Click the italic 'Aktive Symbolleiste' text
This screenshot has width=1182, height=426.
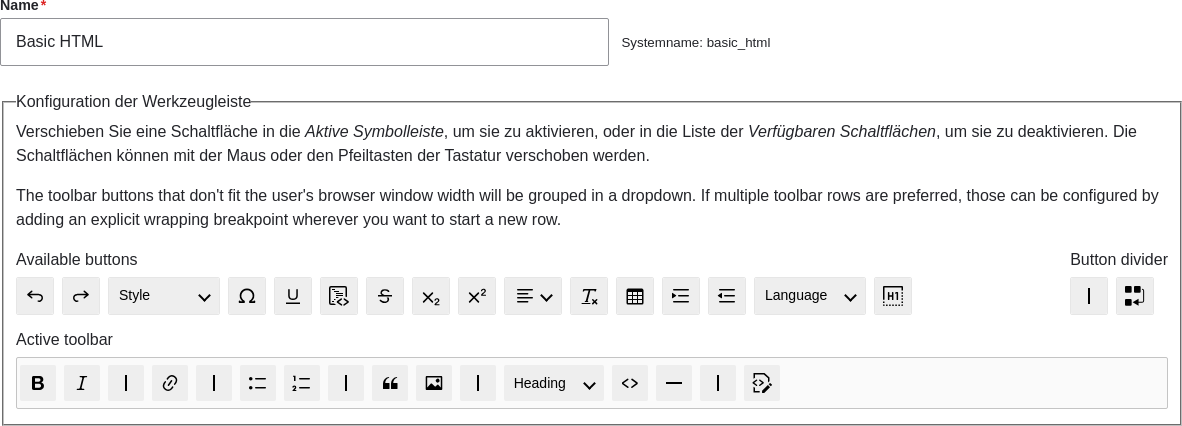(374, 131)
